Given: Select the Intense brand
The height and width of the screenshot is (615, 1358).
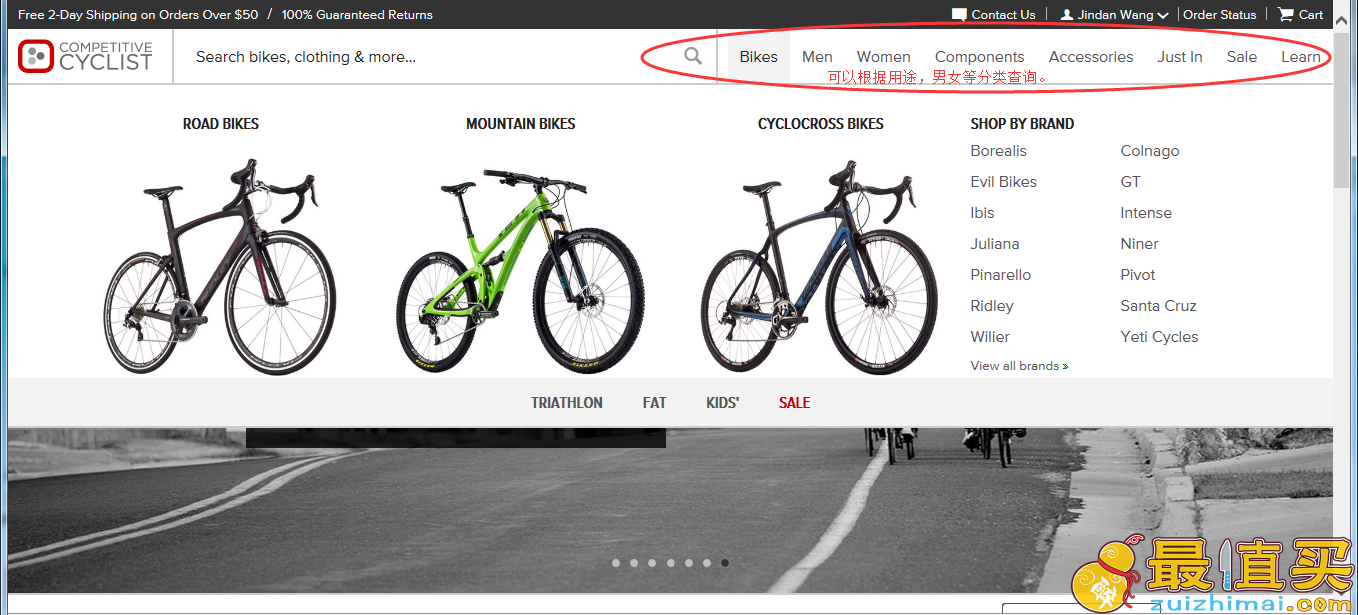Looking at the screenshot, I should [1146, 213].
